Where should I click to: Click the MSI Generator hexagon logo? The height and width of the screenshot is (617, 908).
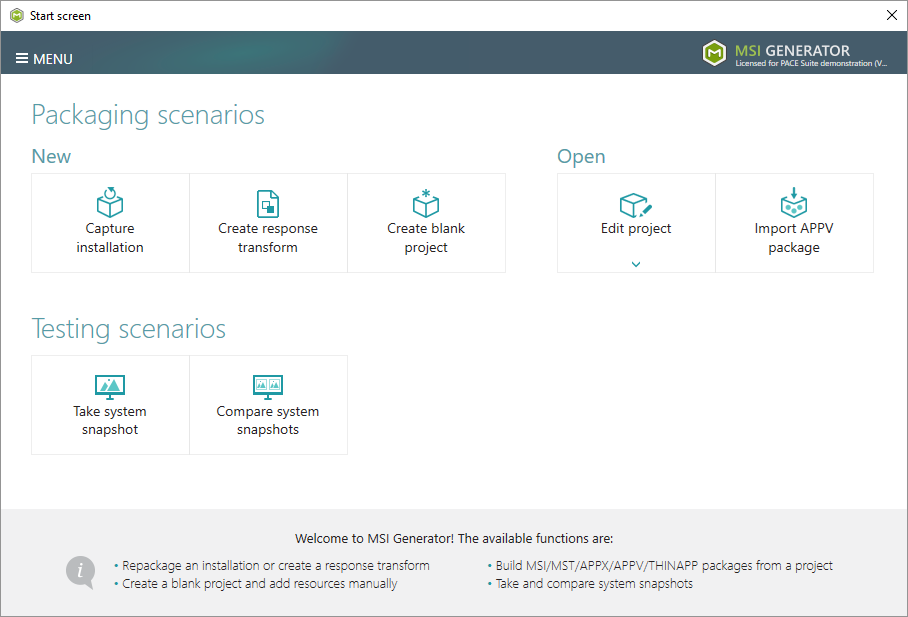(x=714, y=53)
